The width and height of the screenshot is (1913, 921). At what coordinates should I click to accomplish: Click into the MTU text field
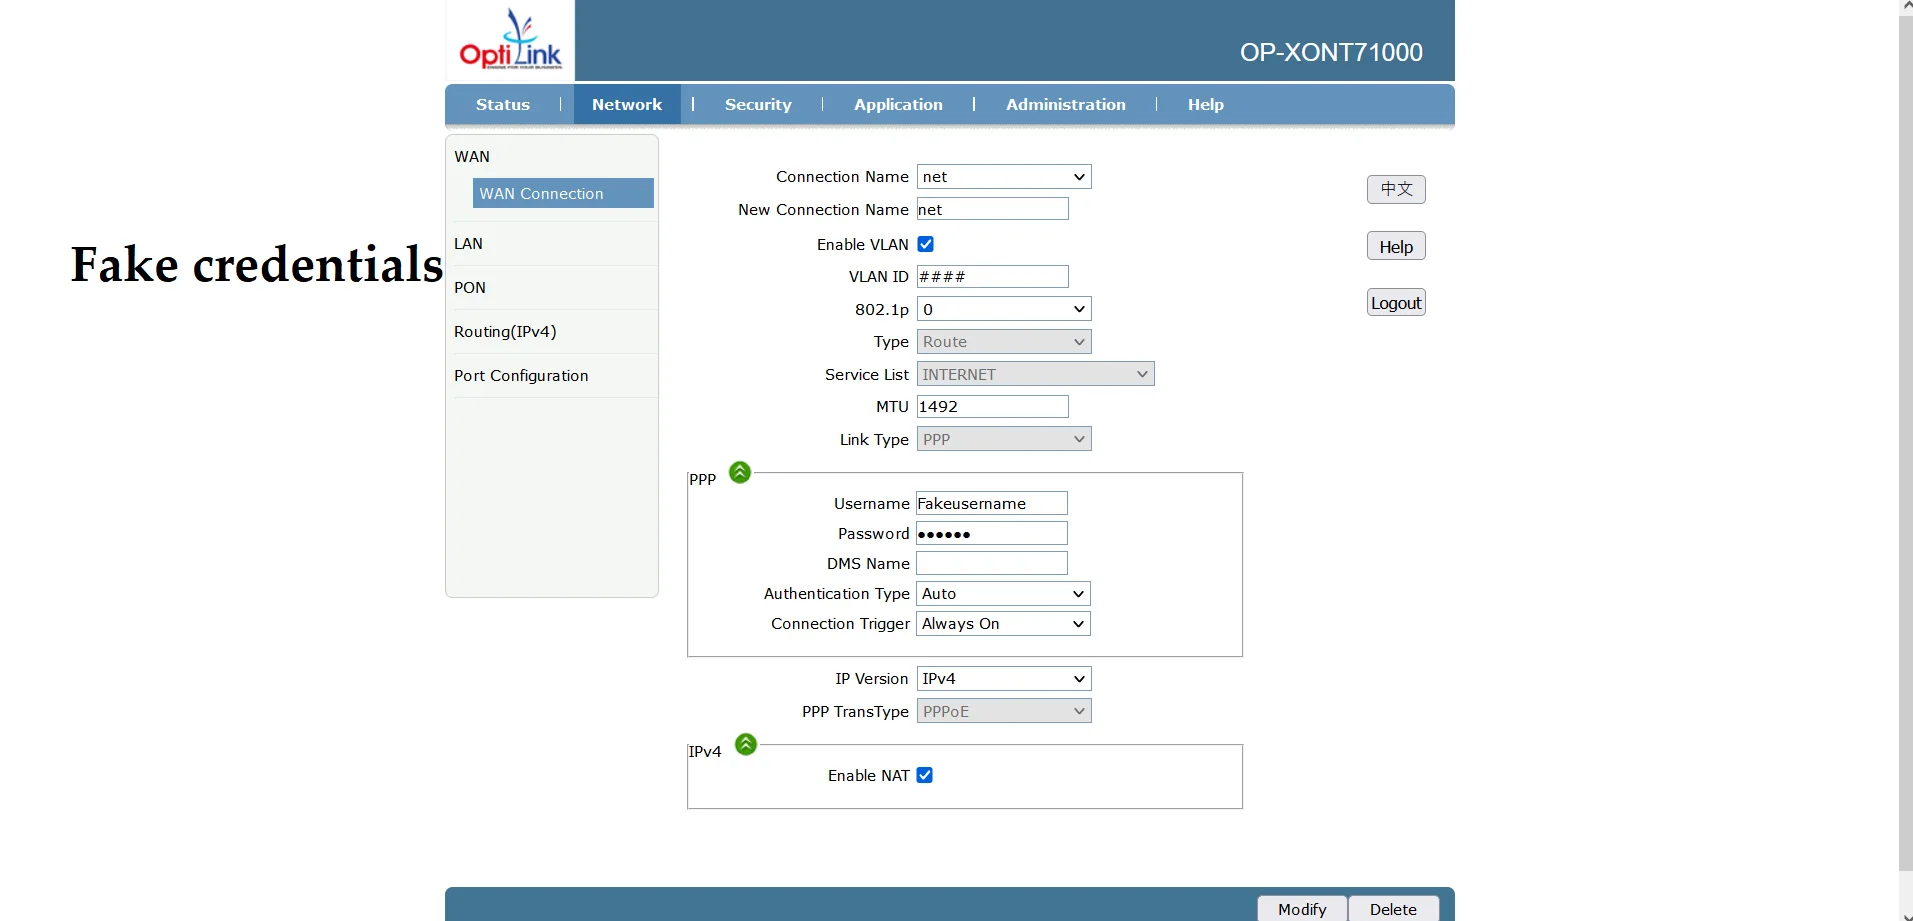point(992,407)
